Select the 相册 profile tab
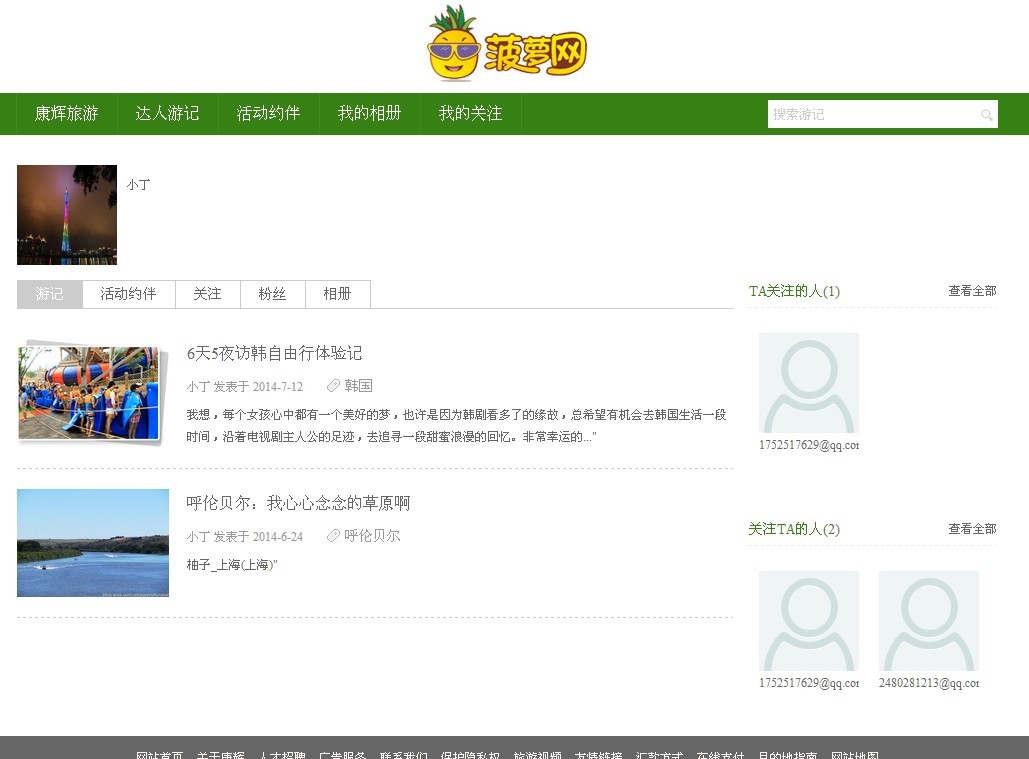The height and width of the screenshot is (759, 1029). pos(337,294)
